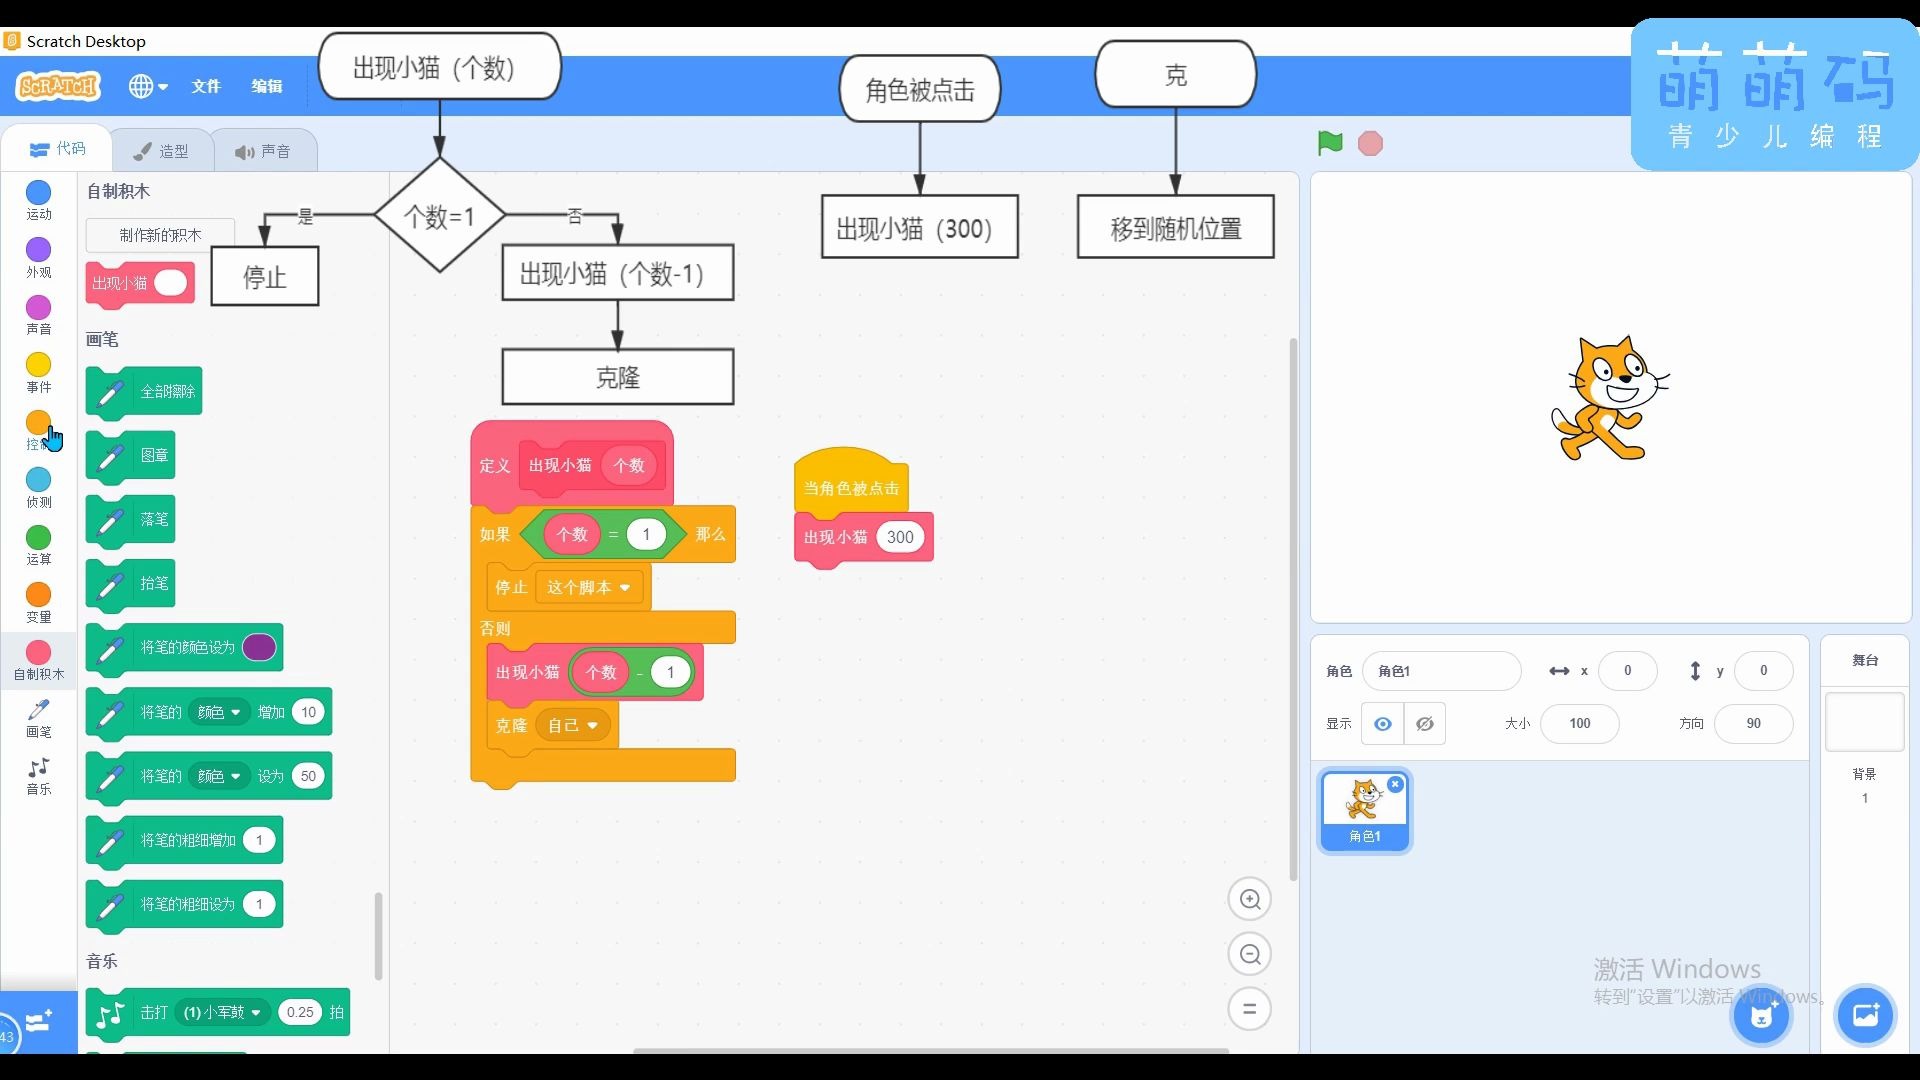Click the choose a backdrop button

click(1865, 1016)
